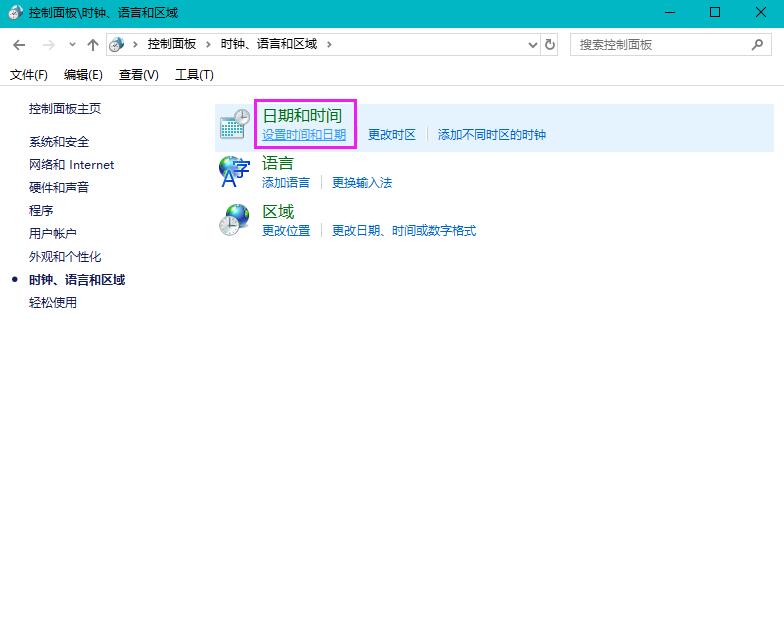Viewport: 784px width, 628px height.
Task: Click 添加不同时区的时钟 link
Action: coord(492,134)
